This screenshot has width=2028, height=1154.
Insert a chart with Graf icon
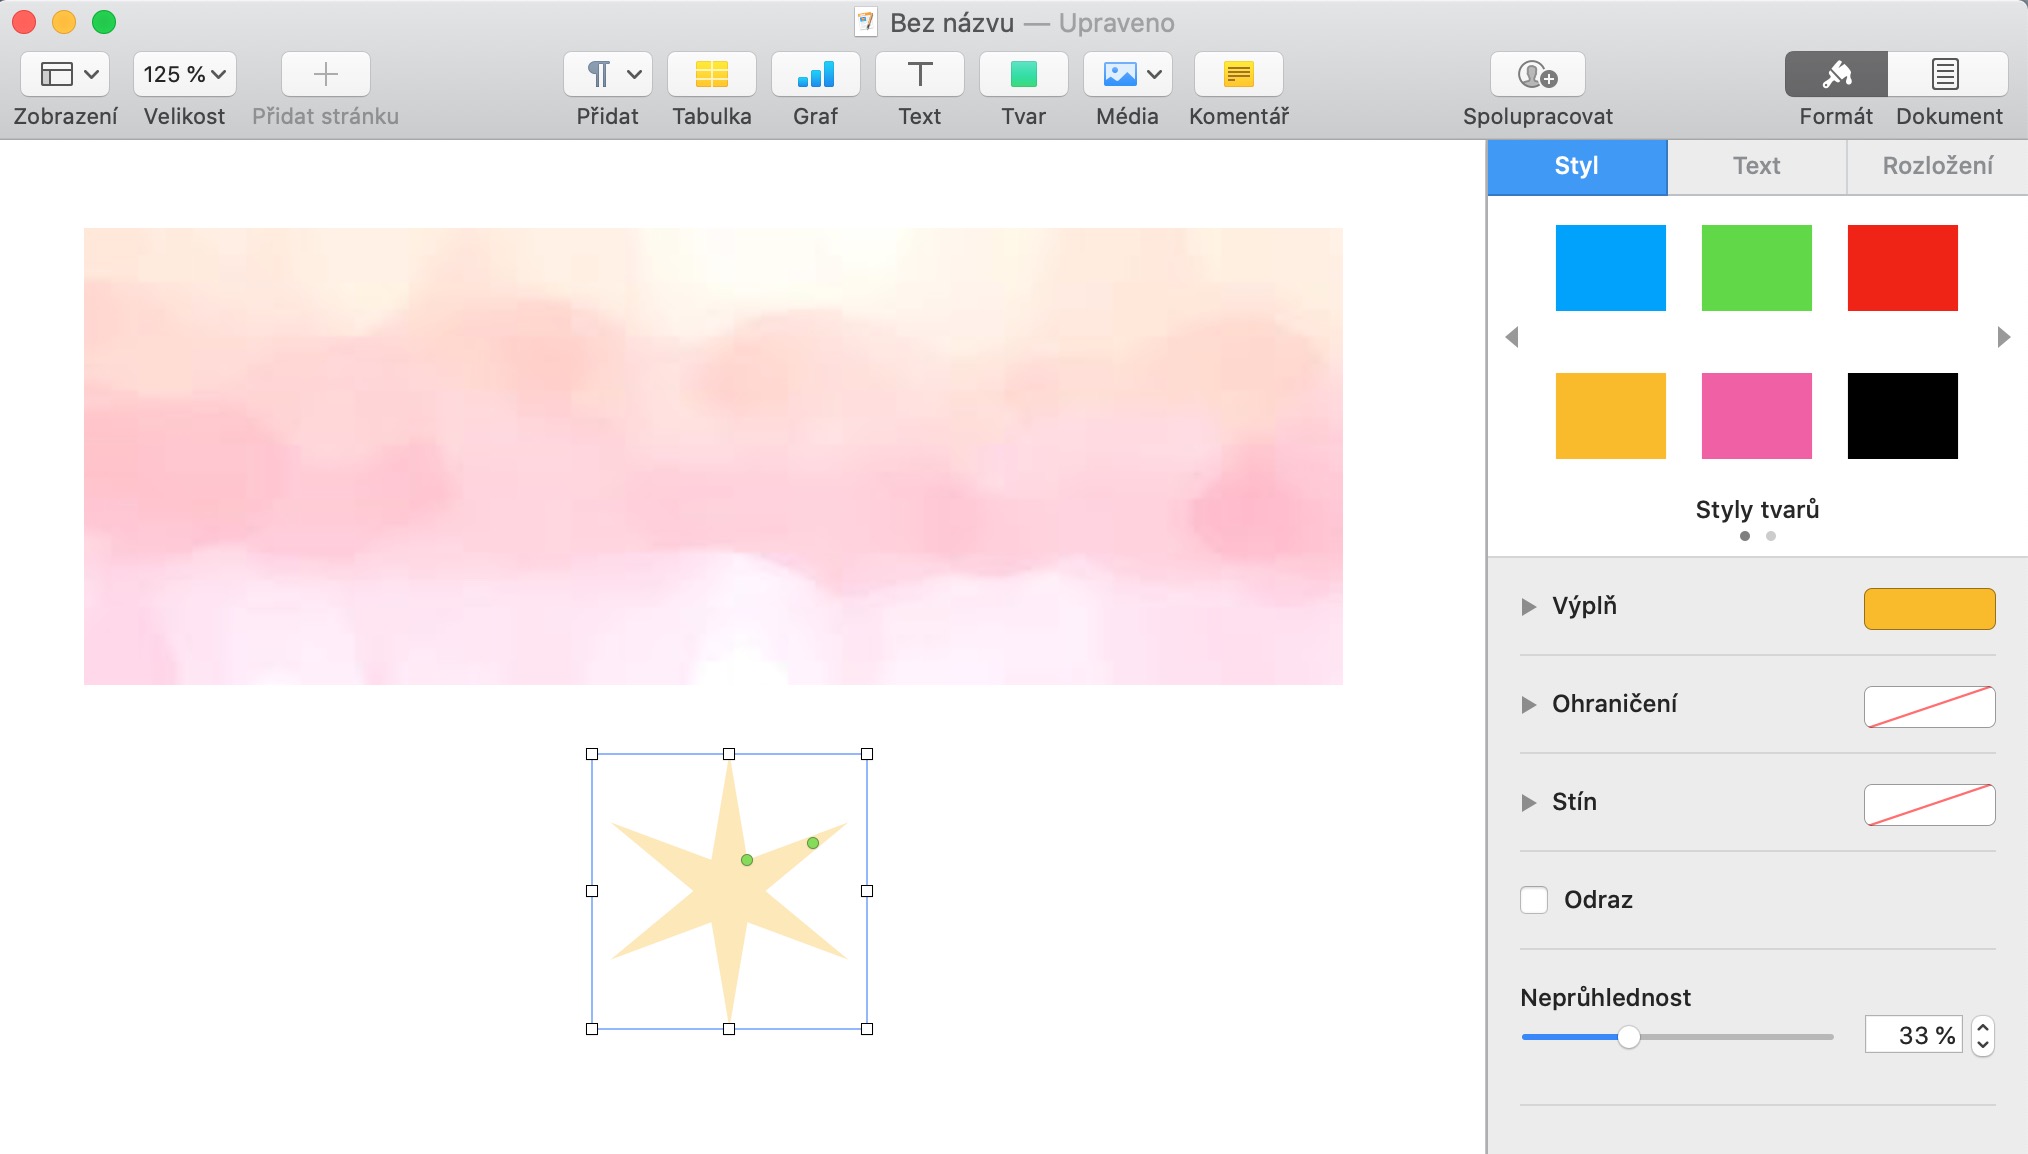[x=815, y=75]
